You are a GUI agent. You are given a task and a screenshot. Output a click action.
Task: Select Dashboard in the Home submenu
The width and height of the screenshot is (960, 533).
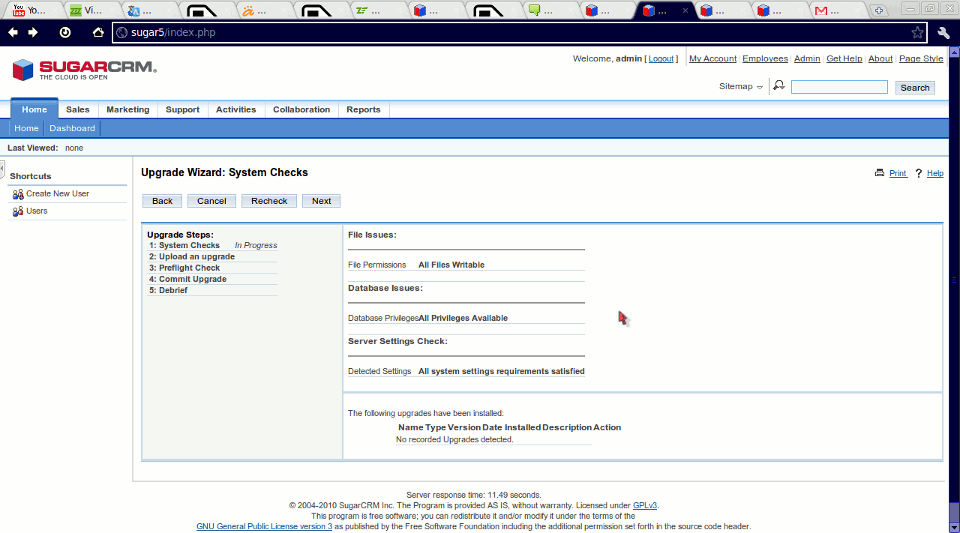click(x=72, y=128)
